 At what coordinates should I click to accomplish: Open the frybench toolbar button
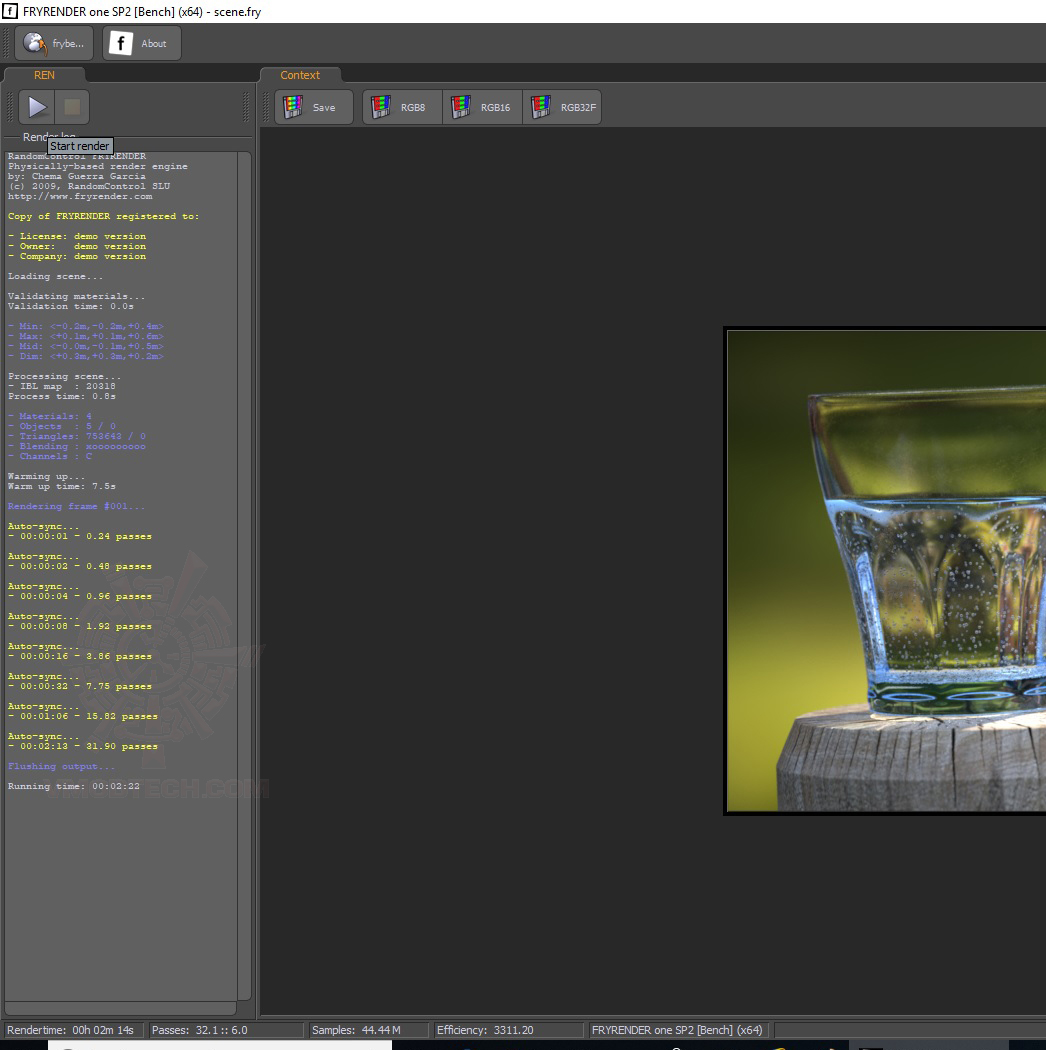tap(54, 44)
